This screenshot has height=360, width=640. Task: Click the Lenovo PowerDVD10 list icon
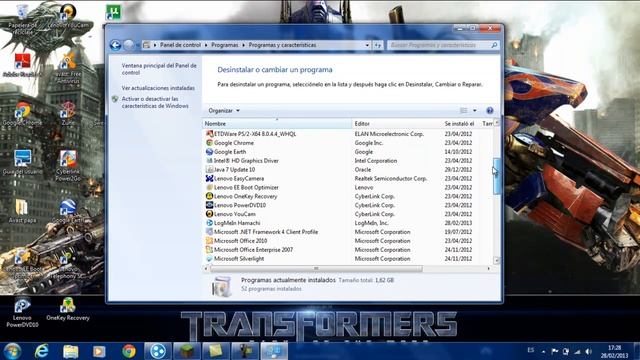click(209, 205)
